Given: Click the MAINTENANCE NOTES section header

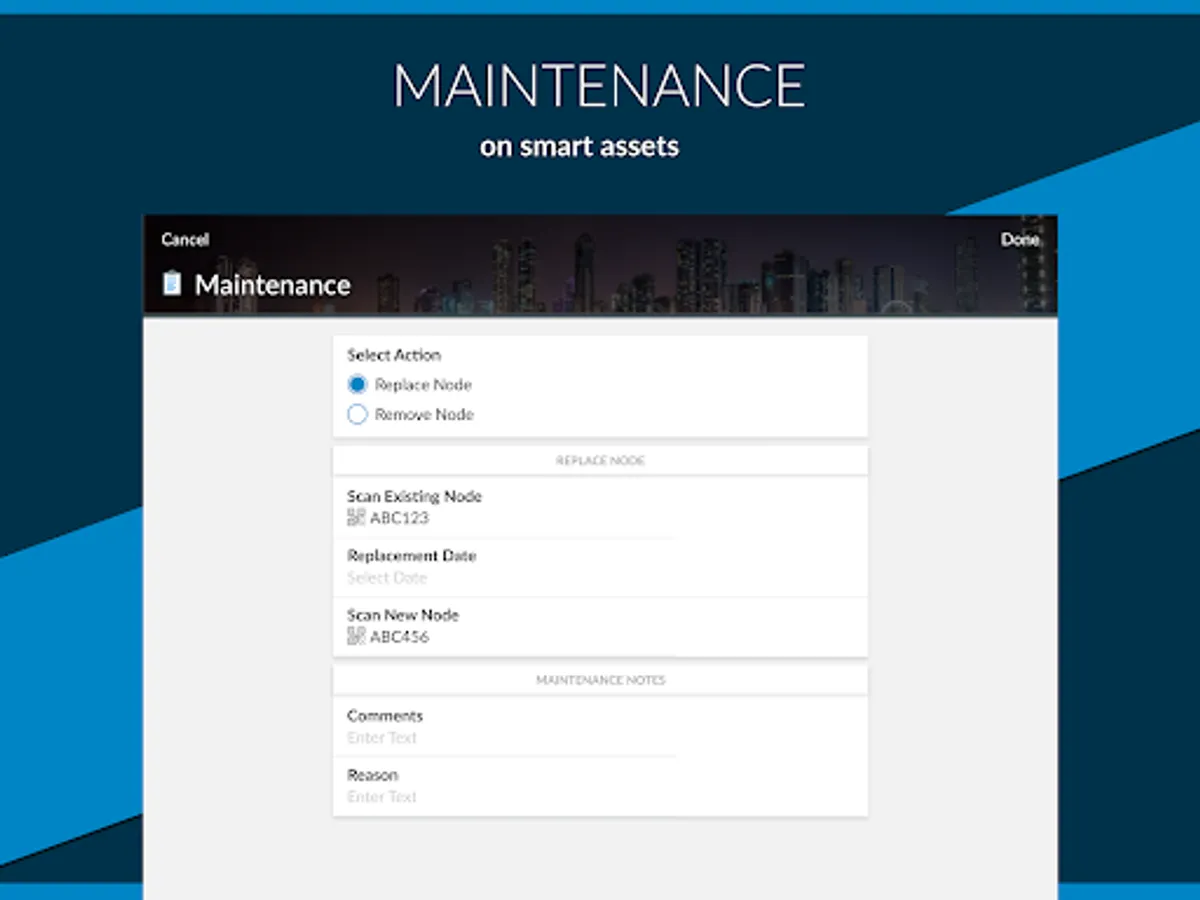Looking at the screenshot, I should 600,680.
